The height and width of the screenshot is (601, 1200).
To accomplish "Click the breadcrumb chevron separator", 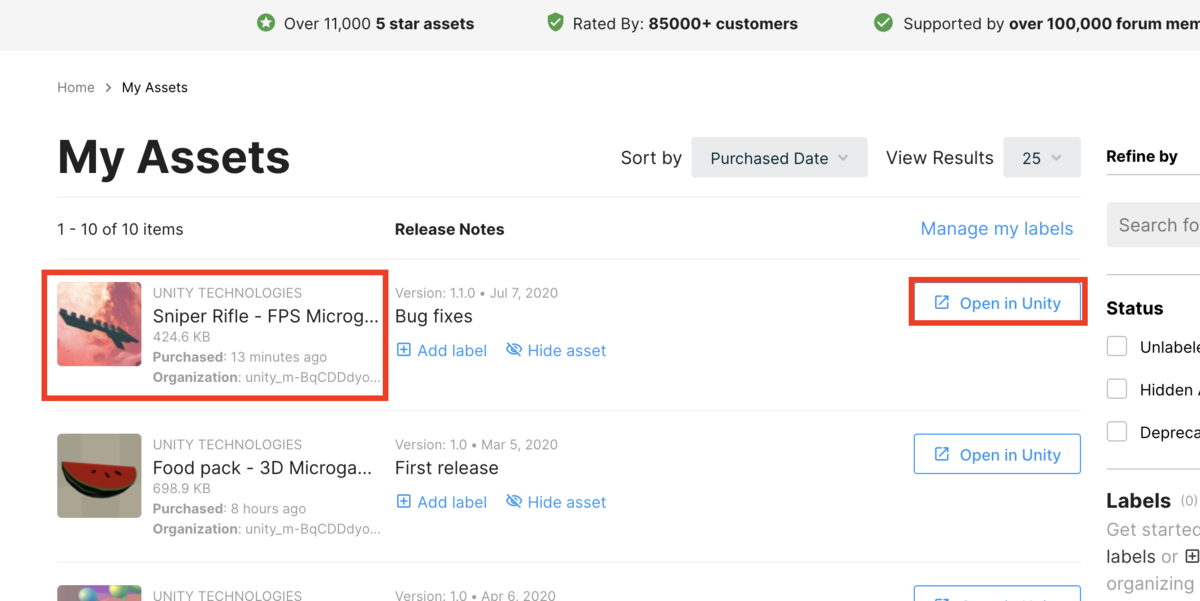I will (108, 88).
